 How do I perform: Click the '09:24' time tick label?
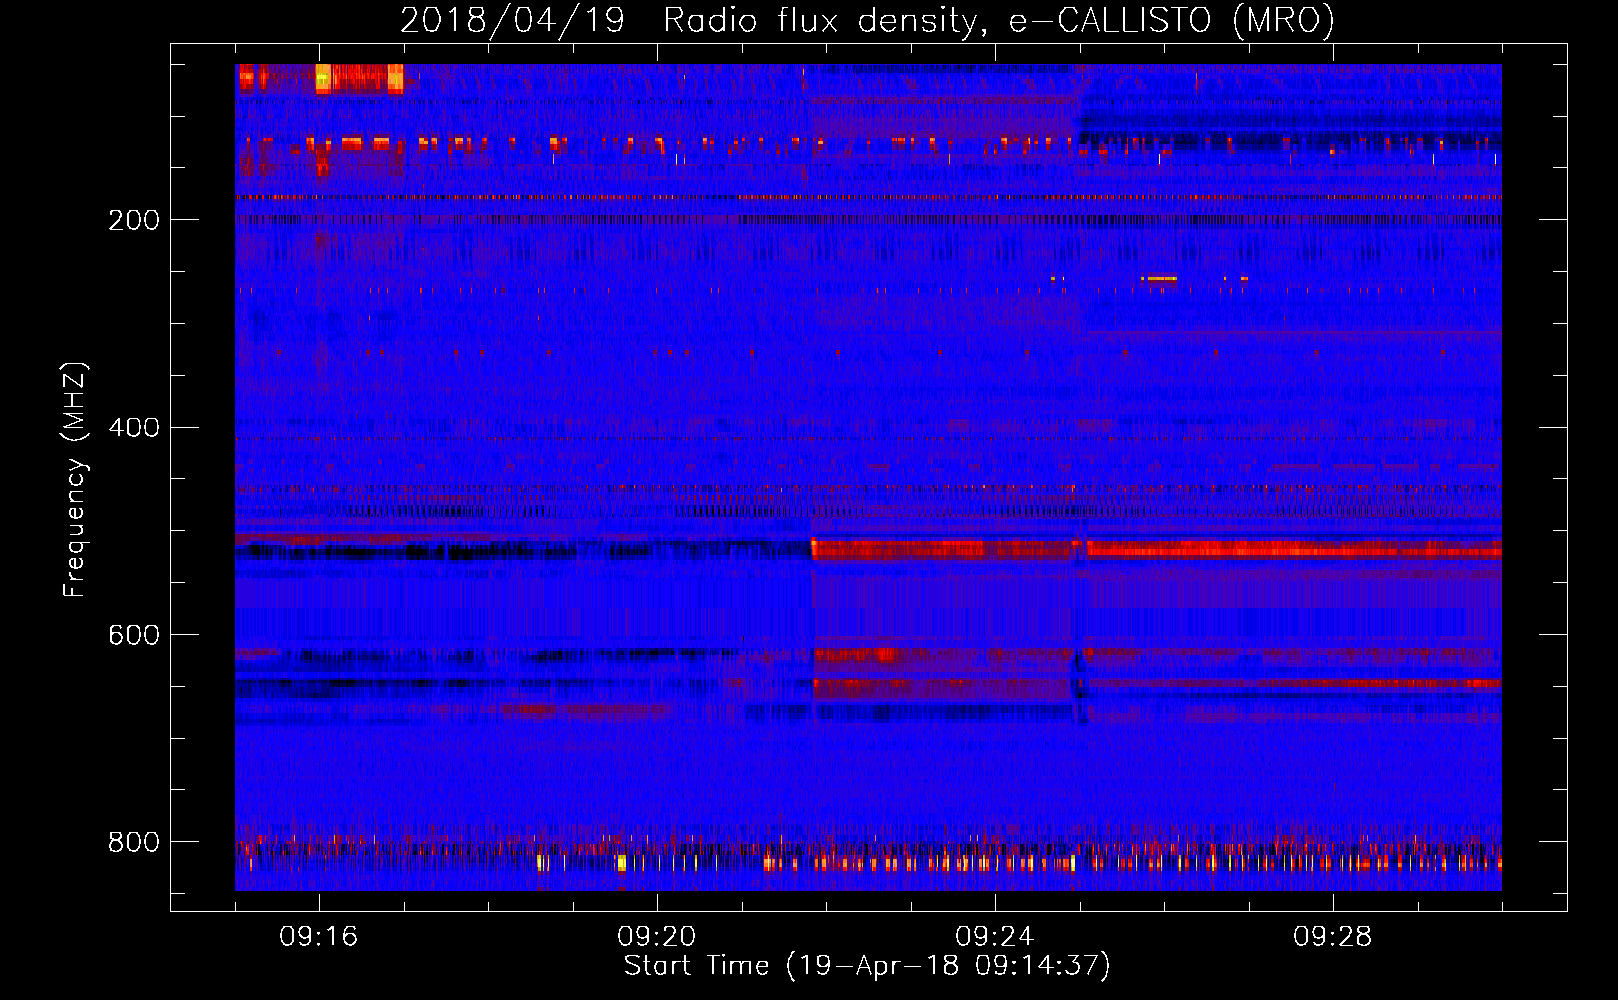pos(994,937)
